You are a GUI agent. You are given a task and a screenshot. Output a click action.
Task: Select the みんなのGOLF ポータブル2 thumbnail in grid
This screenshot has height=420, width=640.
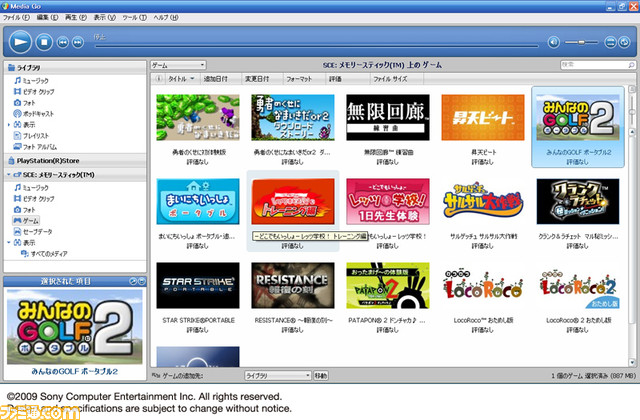click(578, 118)
